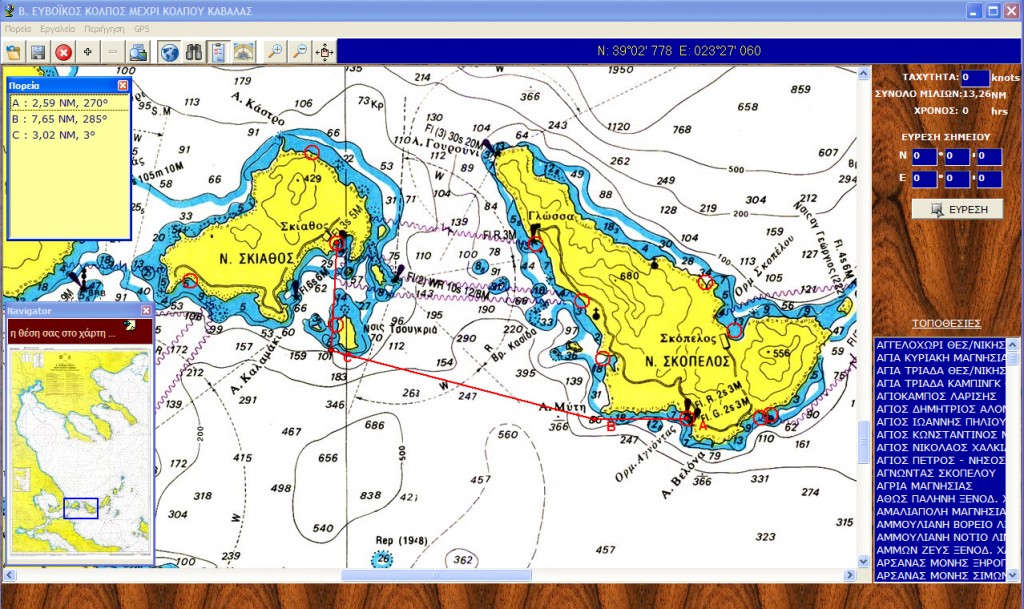Viewport: 1024px width, 609px height.
Task: Click the small icon in the Navigator header
Action: pos(130,325)
